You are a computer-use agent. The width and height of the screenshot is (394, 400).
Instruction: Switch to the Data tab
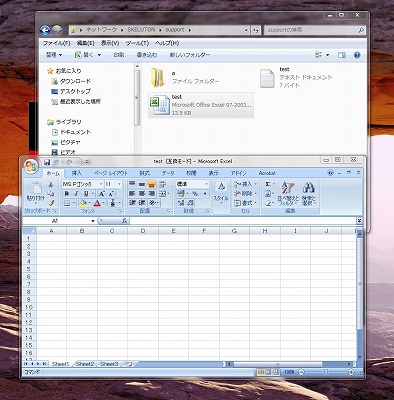tap(168, 173)
